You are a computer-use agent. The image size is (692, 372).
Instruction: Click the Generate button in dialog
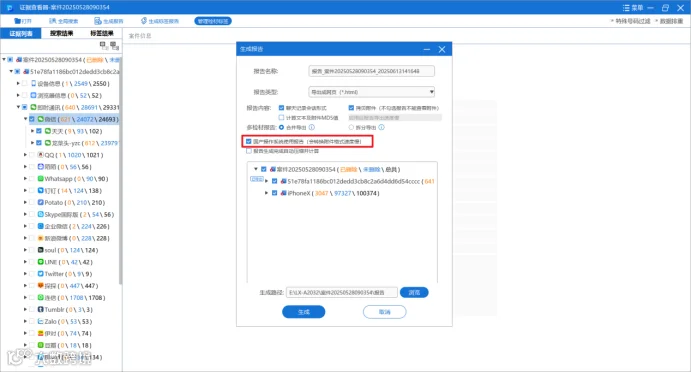coord(304,312)
